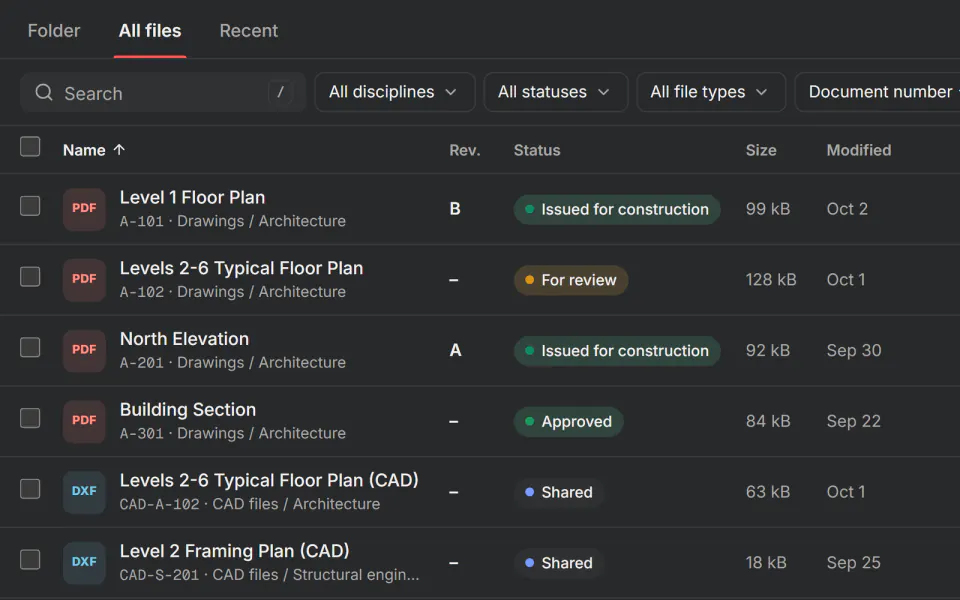
Task: Click the A-201 · Drawings / Architecture subtitle
Action: pyautogui.click(x=233, y=362)
